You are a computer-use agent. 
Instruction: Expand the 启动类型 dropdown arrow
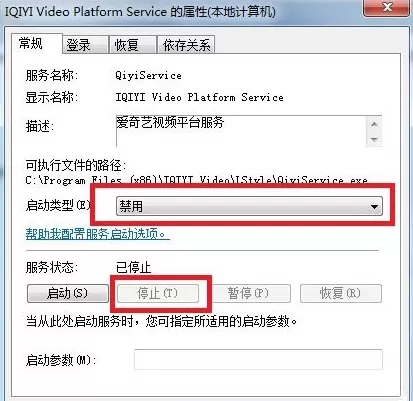[x=374, y=207]
